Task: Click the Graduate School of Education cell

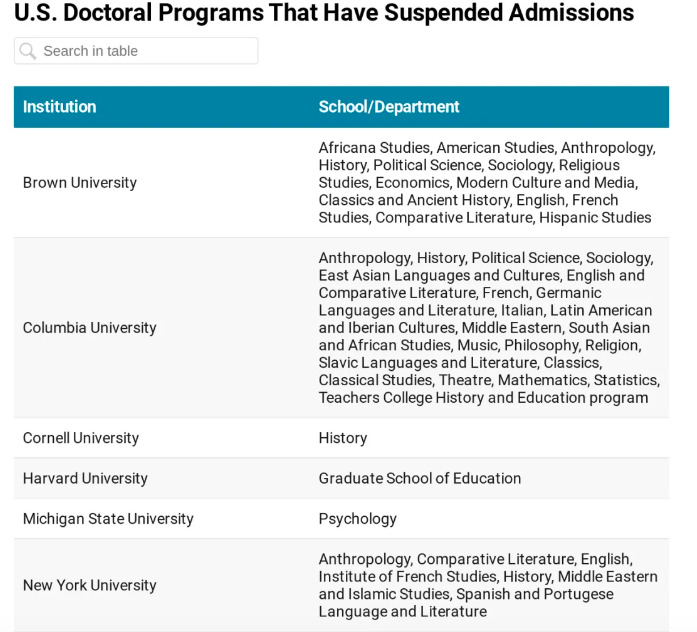Action: [x=420, y=479]
